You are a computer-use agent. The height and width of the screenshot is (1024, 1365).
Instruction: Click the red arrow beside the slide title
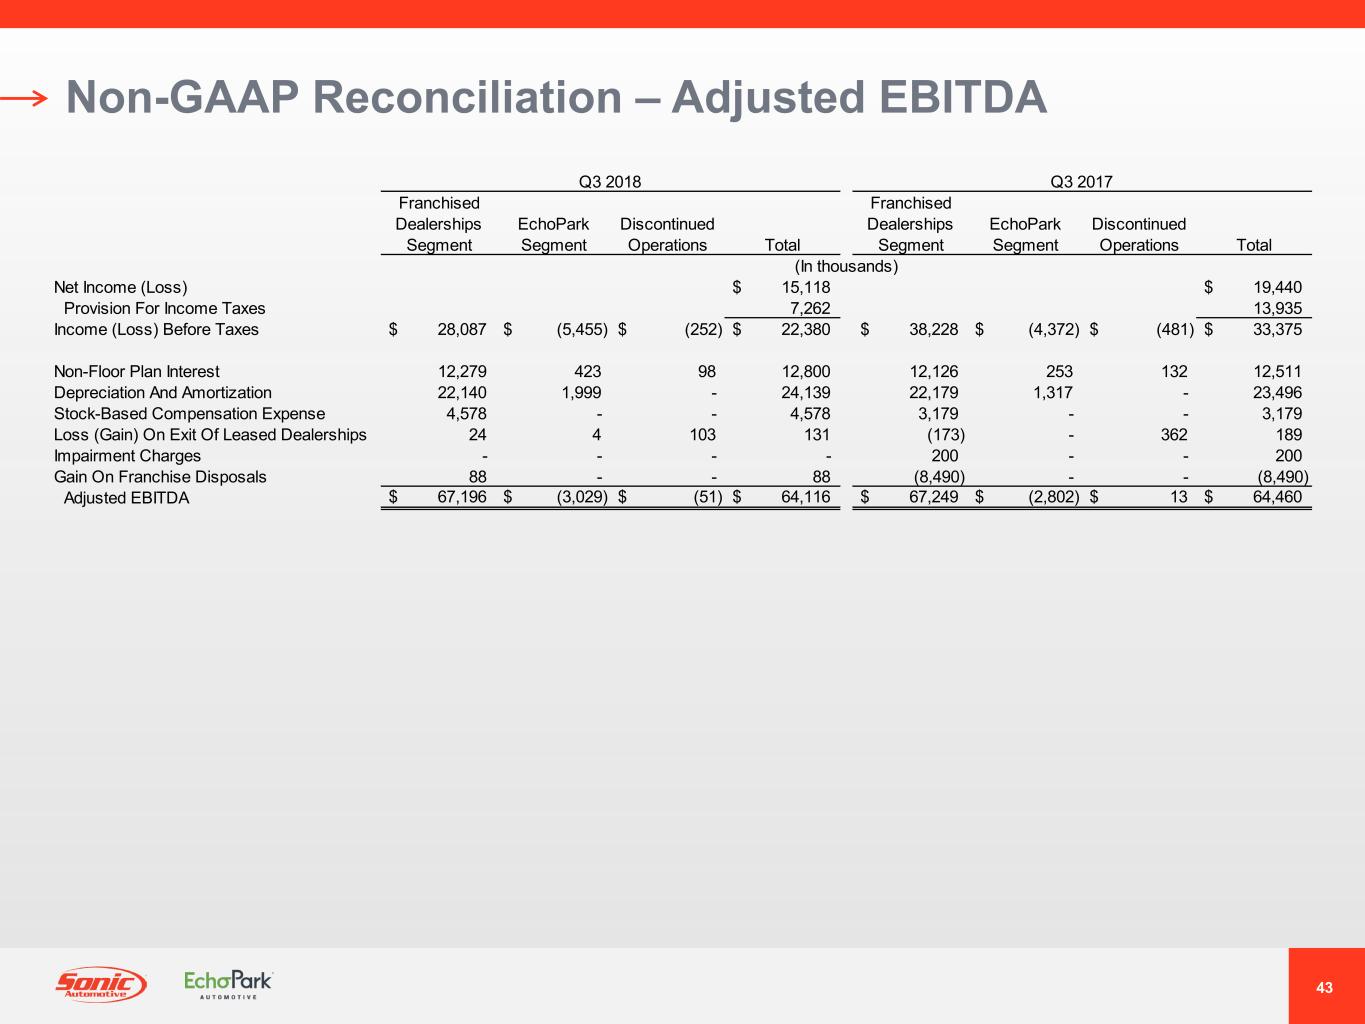pyautogui.click(x=24, y=98)
